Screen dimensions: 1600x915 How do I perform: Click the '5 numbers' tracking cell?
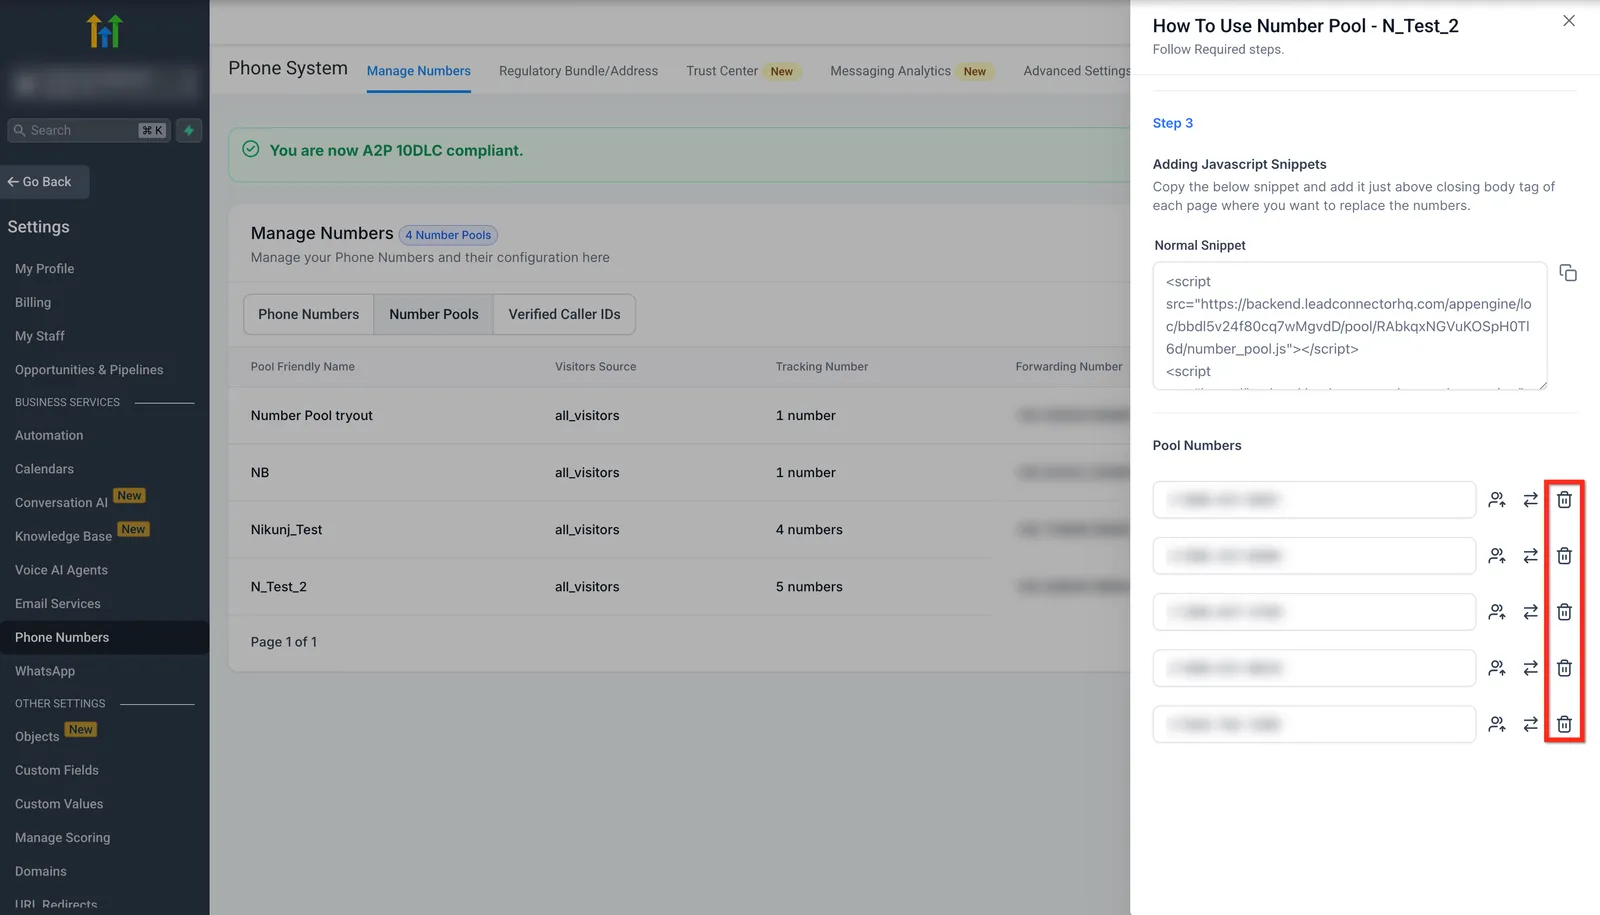coord(809,587)
